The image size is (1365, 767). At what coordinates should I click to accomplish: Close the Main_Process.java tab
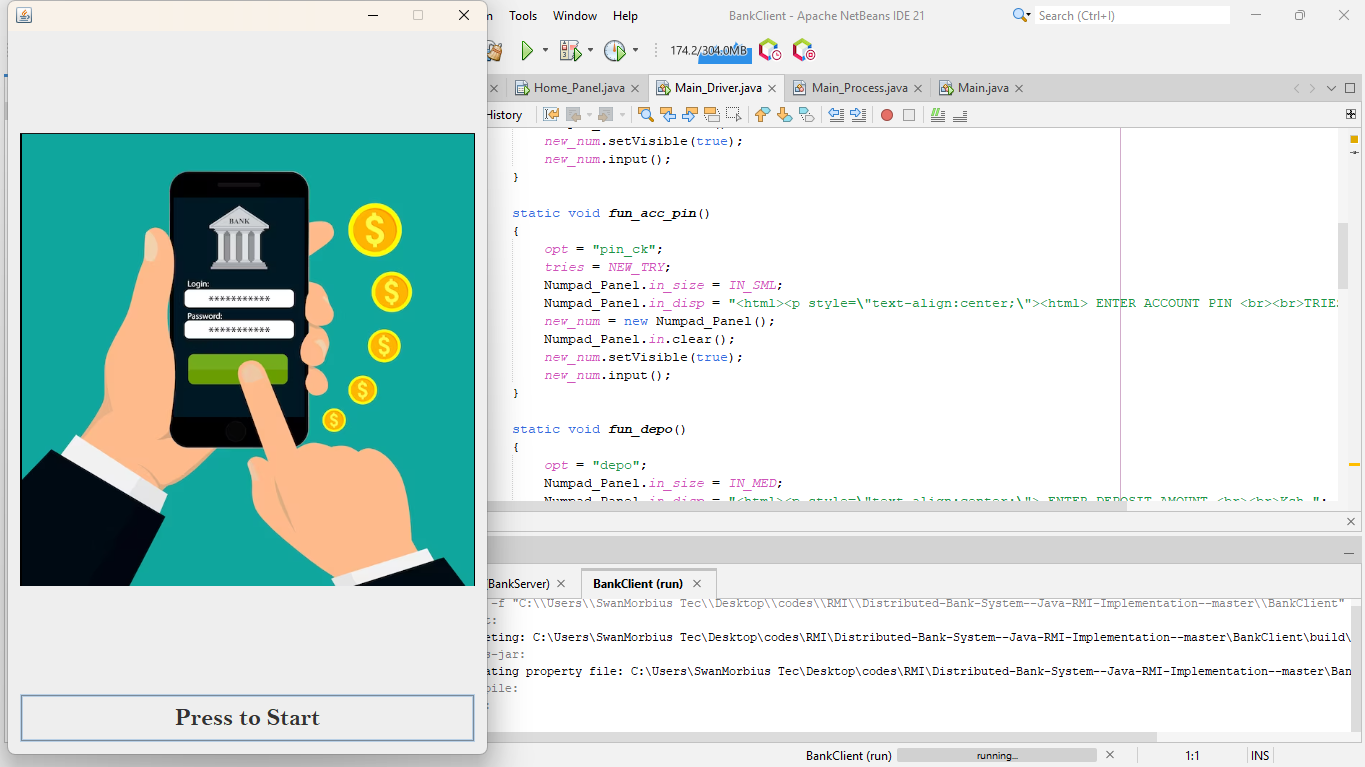[x=918, y=88]
